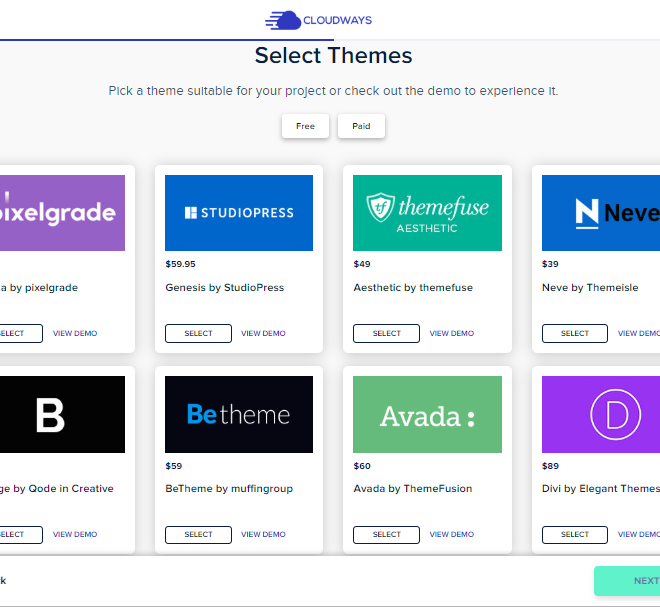
Task: Select the pixelgrade theme
Action: coord(21,333)
